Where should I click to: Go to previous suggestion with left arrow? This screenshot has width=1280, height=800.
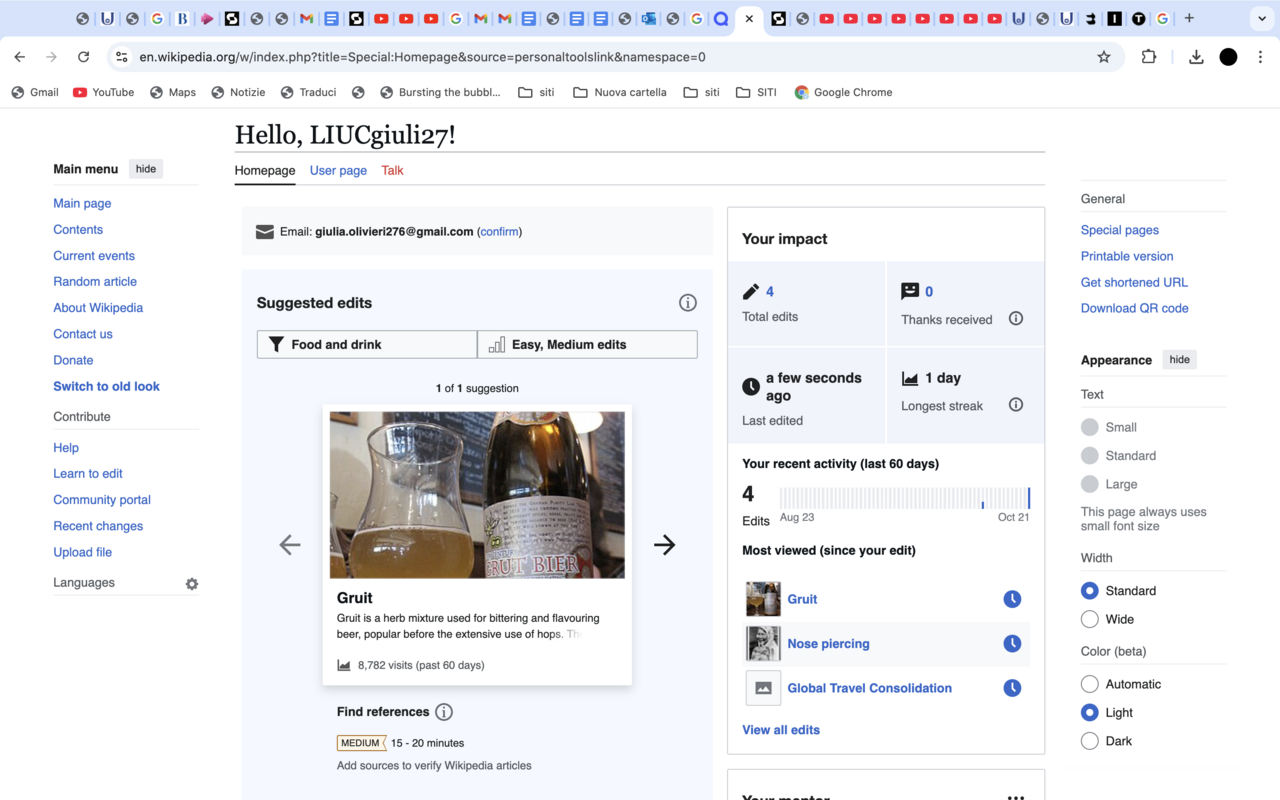[290, 545]
